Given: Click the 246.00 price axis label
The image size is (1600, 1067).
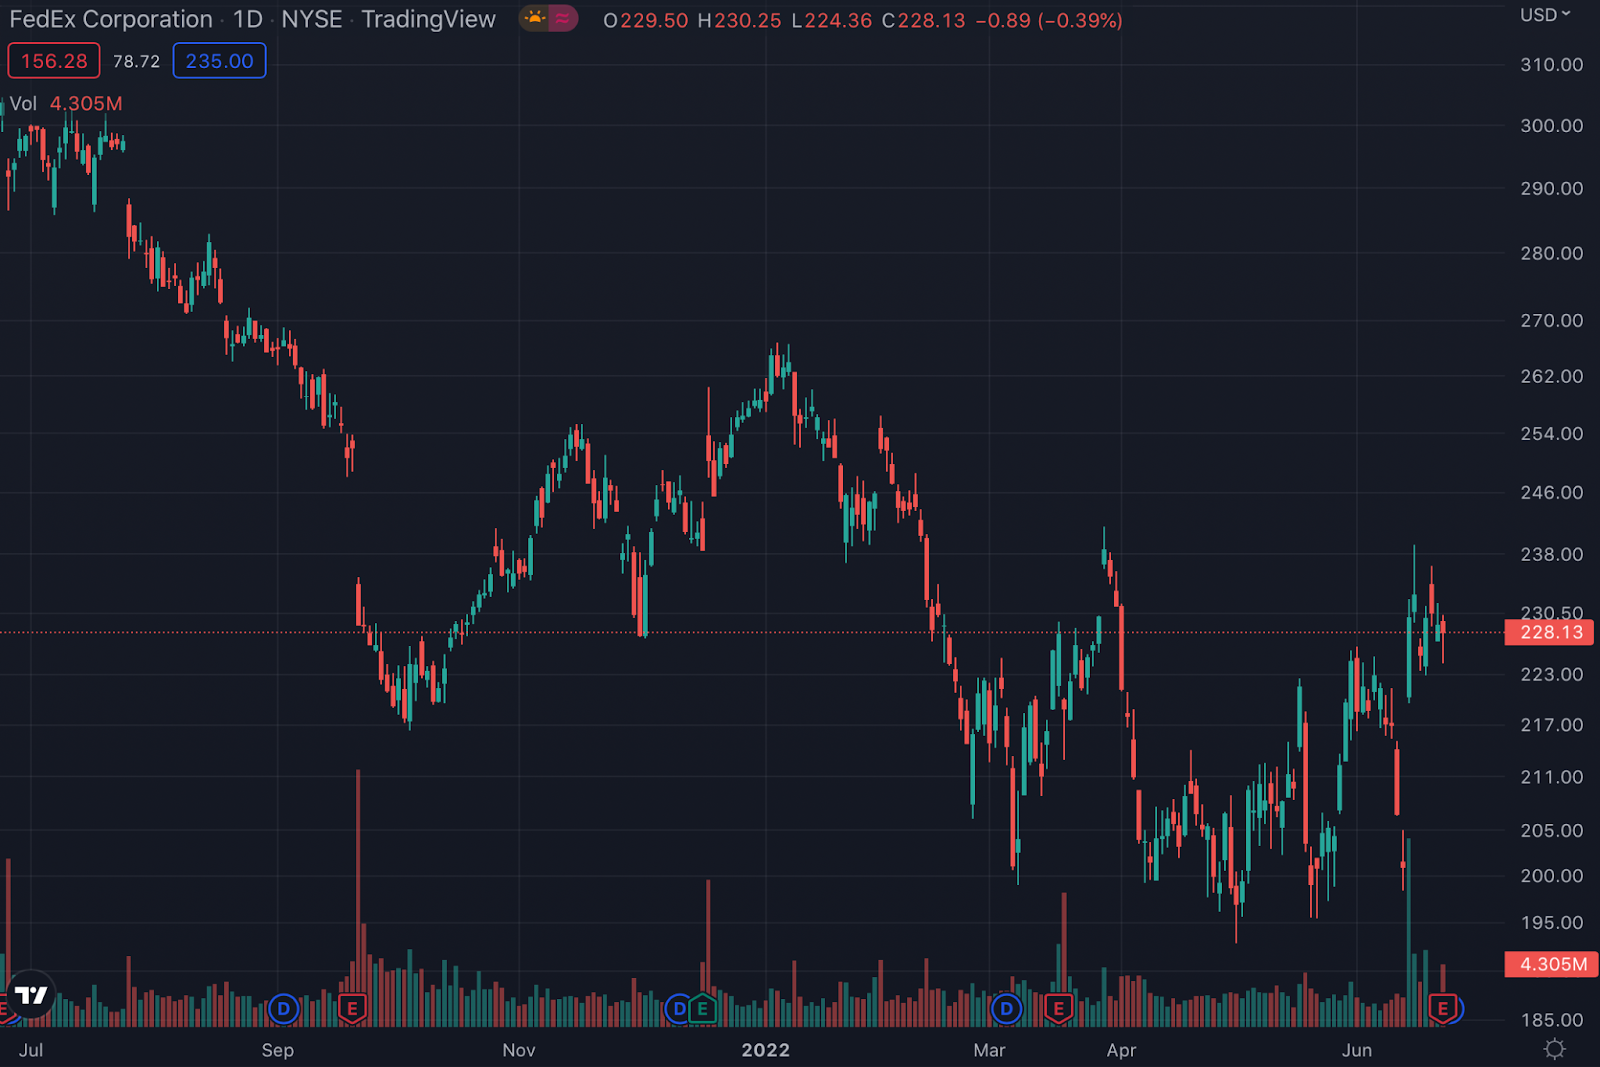Looking at the screenshot, I should (x=1552, y=493).
